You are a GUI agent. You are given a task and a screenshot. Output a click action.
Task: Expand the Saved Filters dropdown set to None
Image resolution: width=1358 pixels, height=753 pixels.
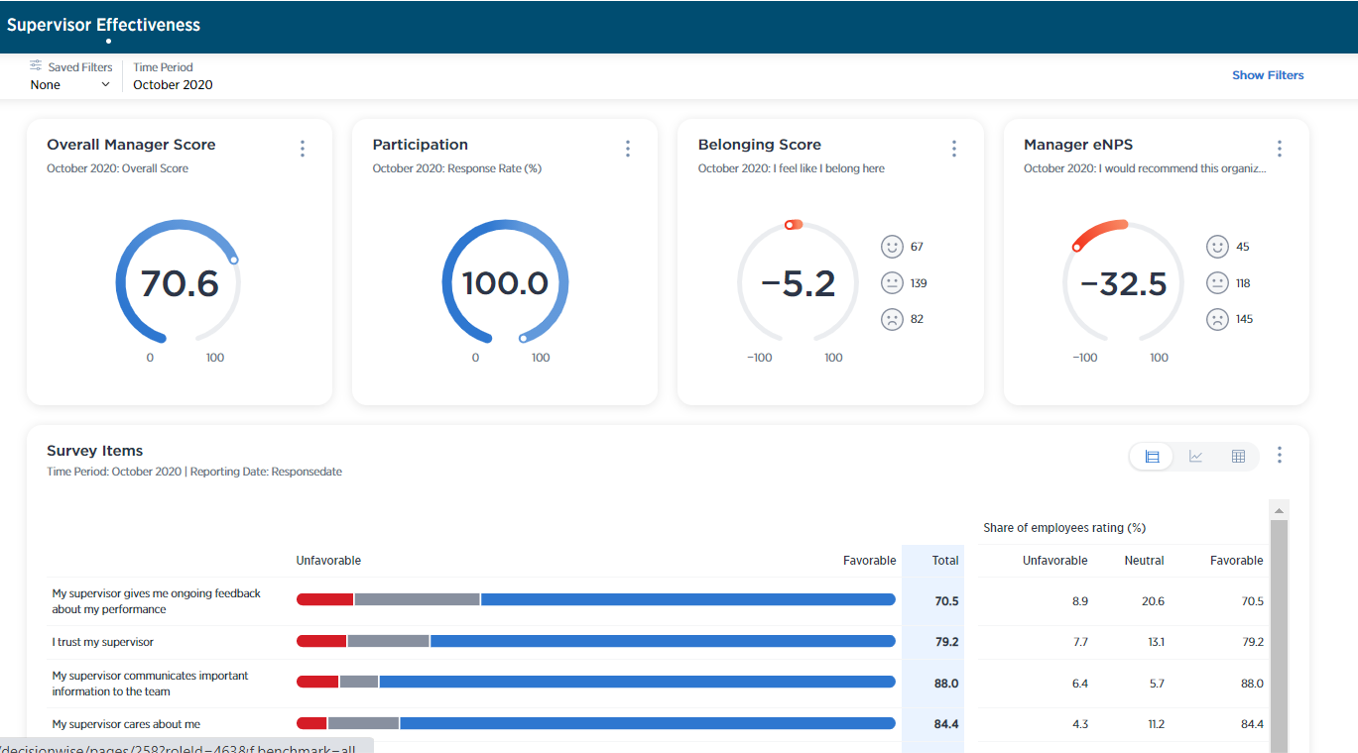(70, 85)
